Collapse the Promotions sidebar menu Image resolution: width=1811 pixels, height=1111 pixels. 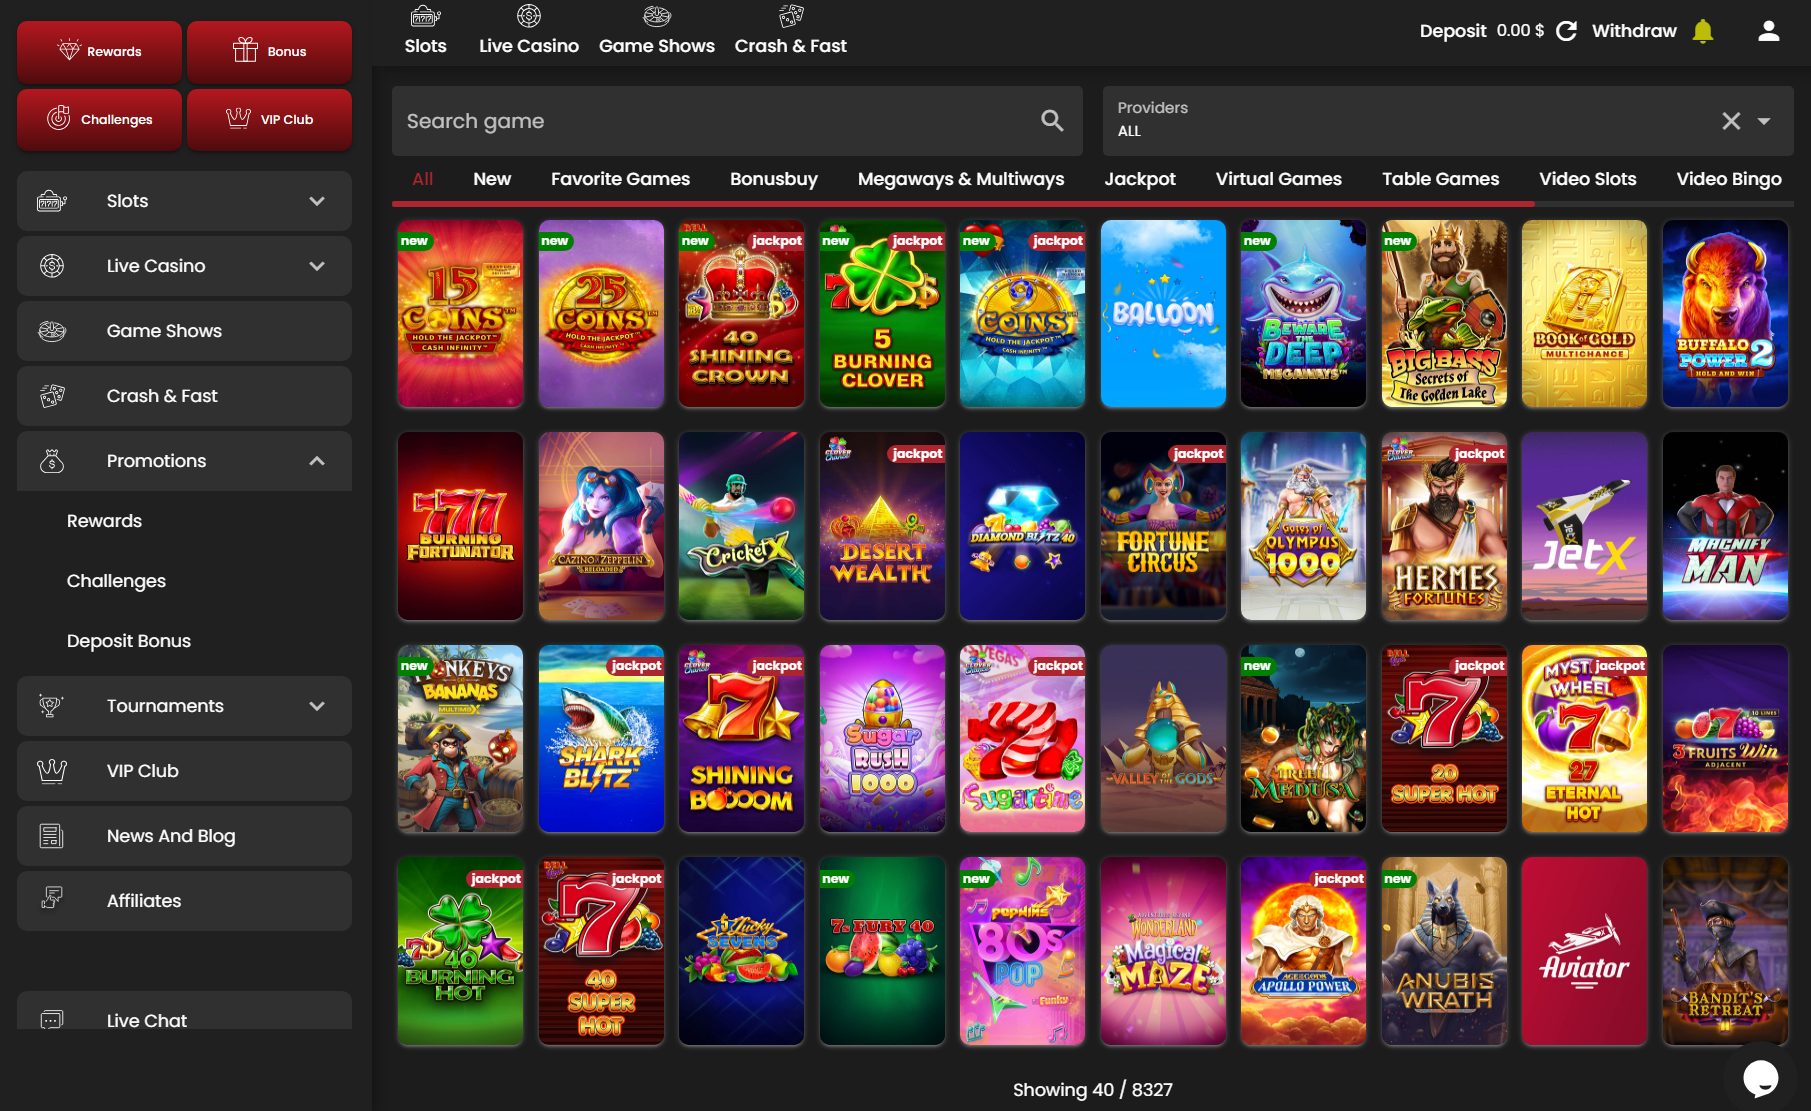[317, 461]
